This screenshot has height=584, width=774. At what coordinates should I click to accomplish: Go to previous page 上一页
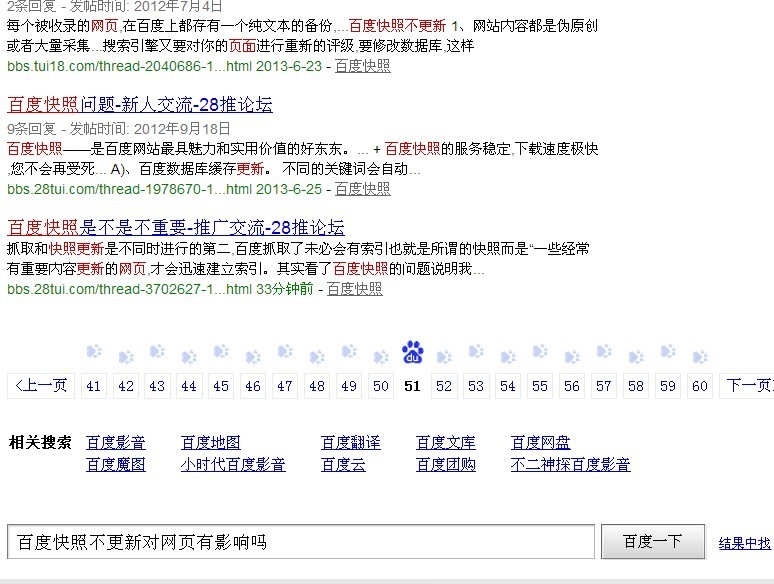pyautogui.click(x=41, y=386)
